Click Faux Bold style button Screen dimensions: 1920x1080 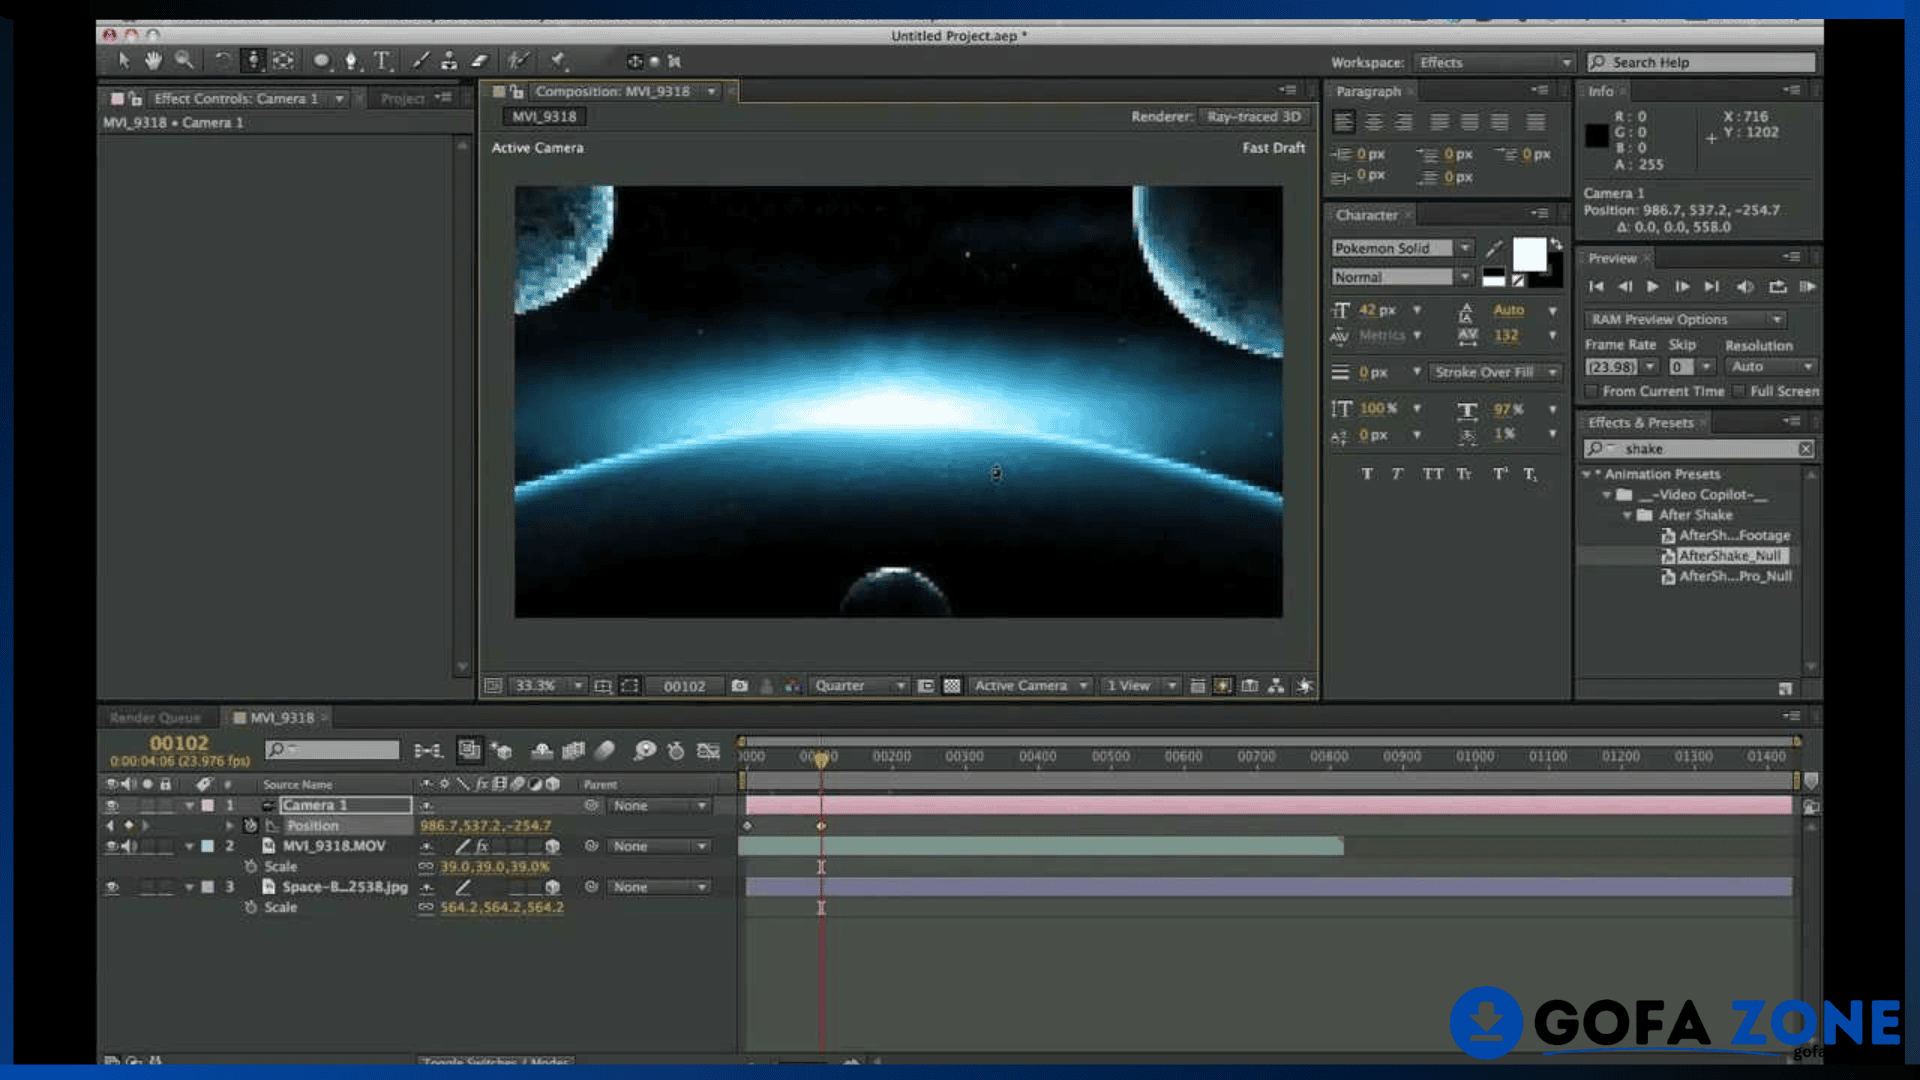[1367, 474]
